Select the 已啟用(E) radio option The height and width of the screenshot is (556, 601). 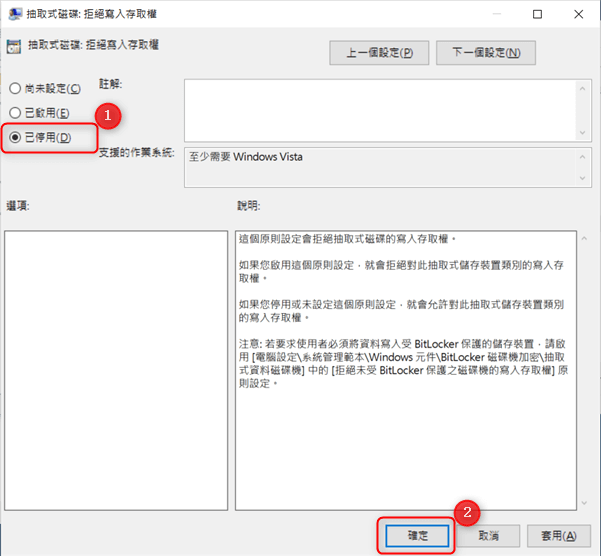(x=39, y=113)
